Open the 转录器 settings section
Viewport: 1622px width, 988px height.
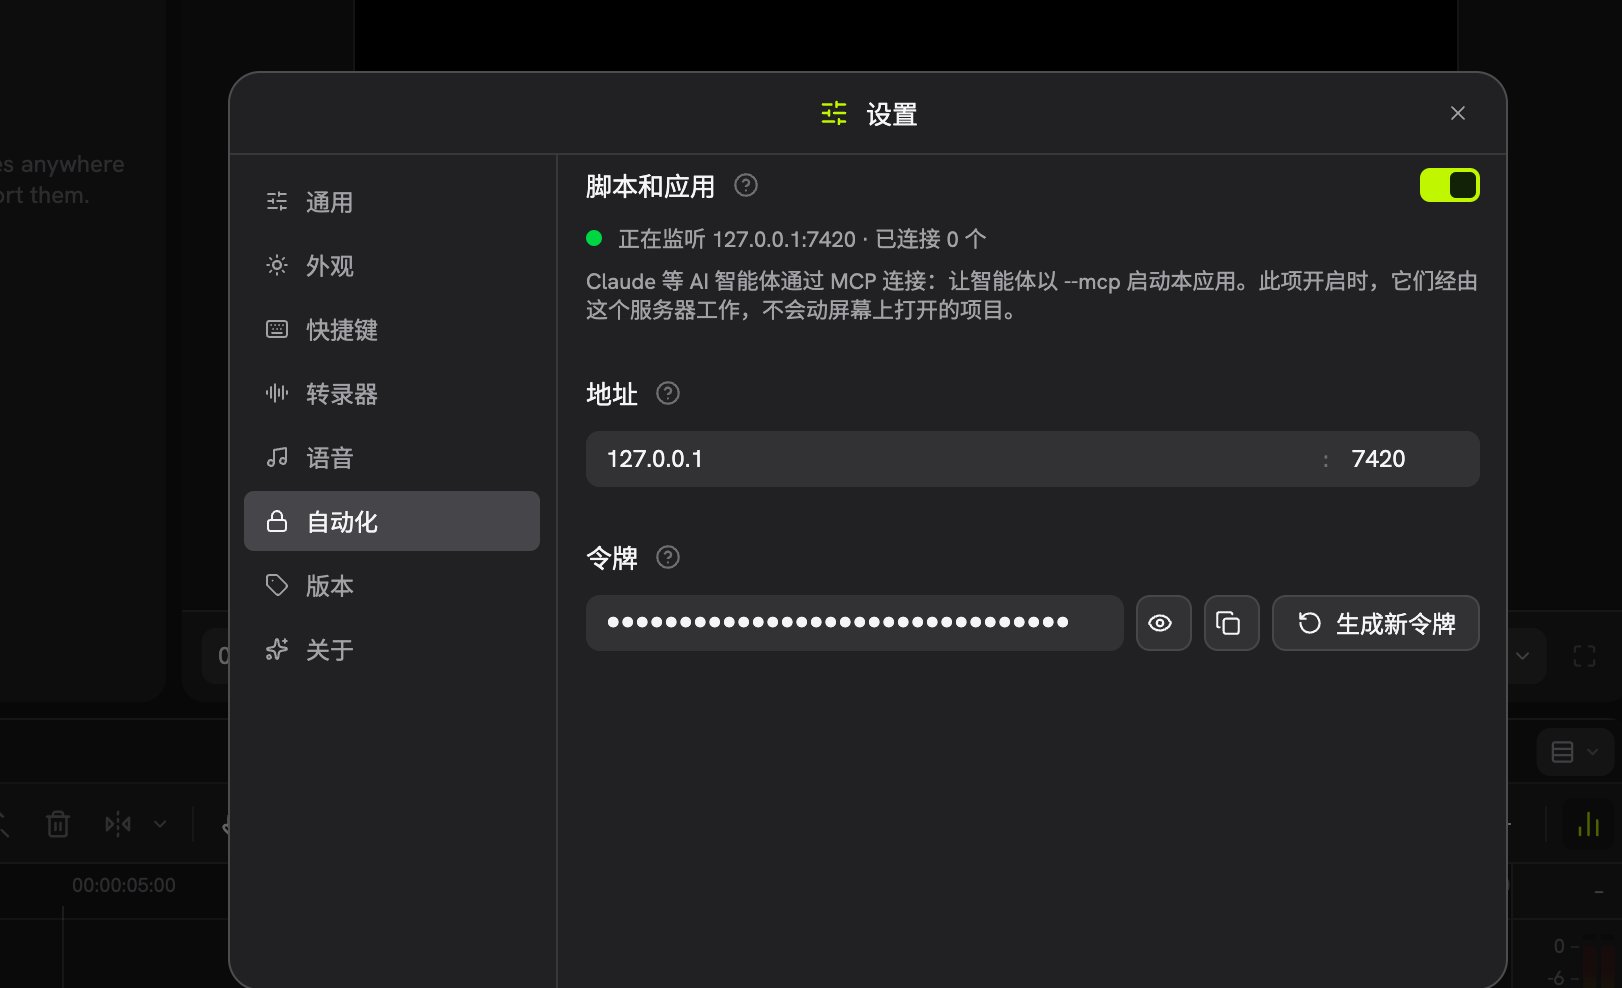coord(391,394)
